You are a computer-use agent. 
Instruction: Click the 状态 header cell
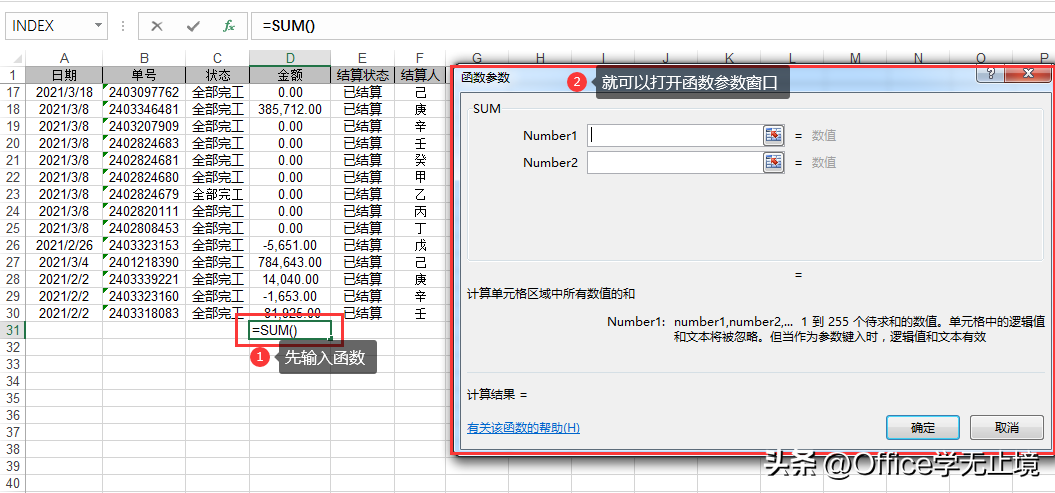pyautogui.click(x=217, y=75)
